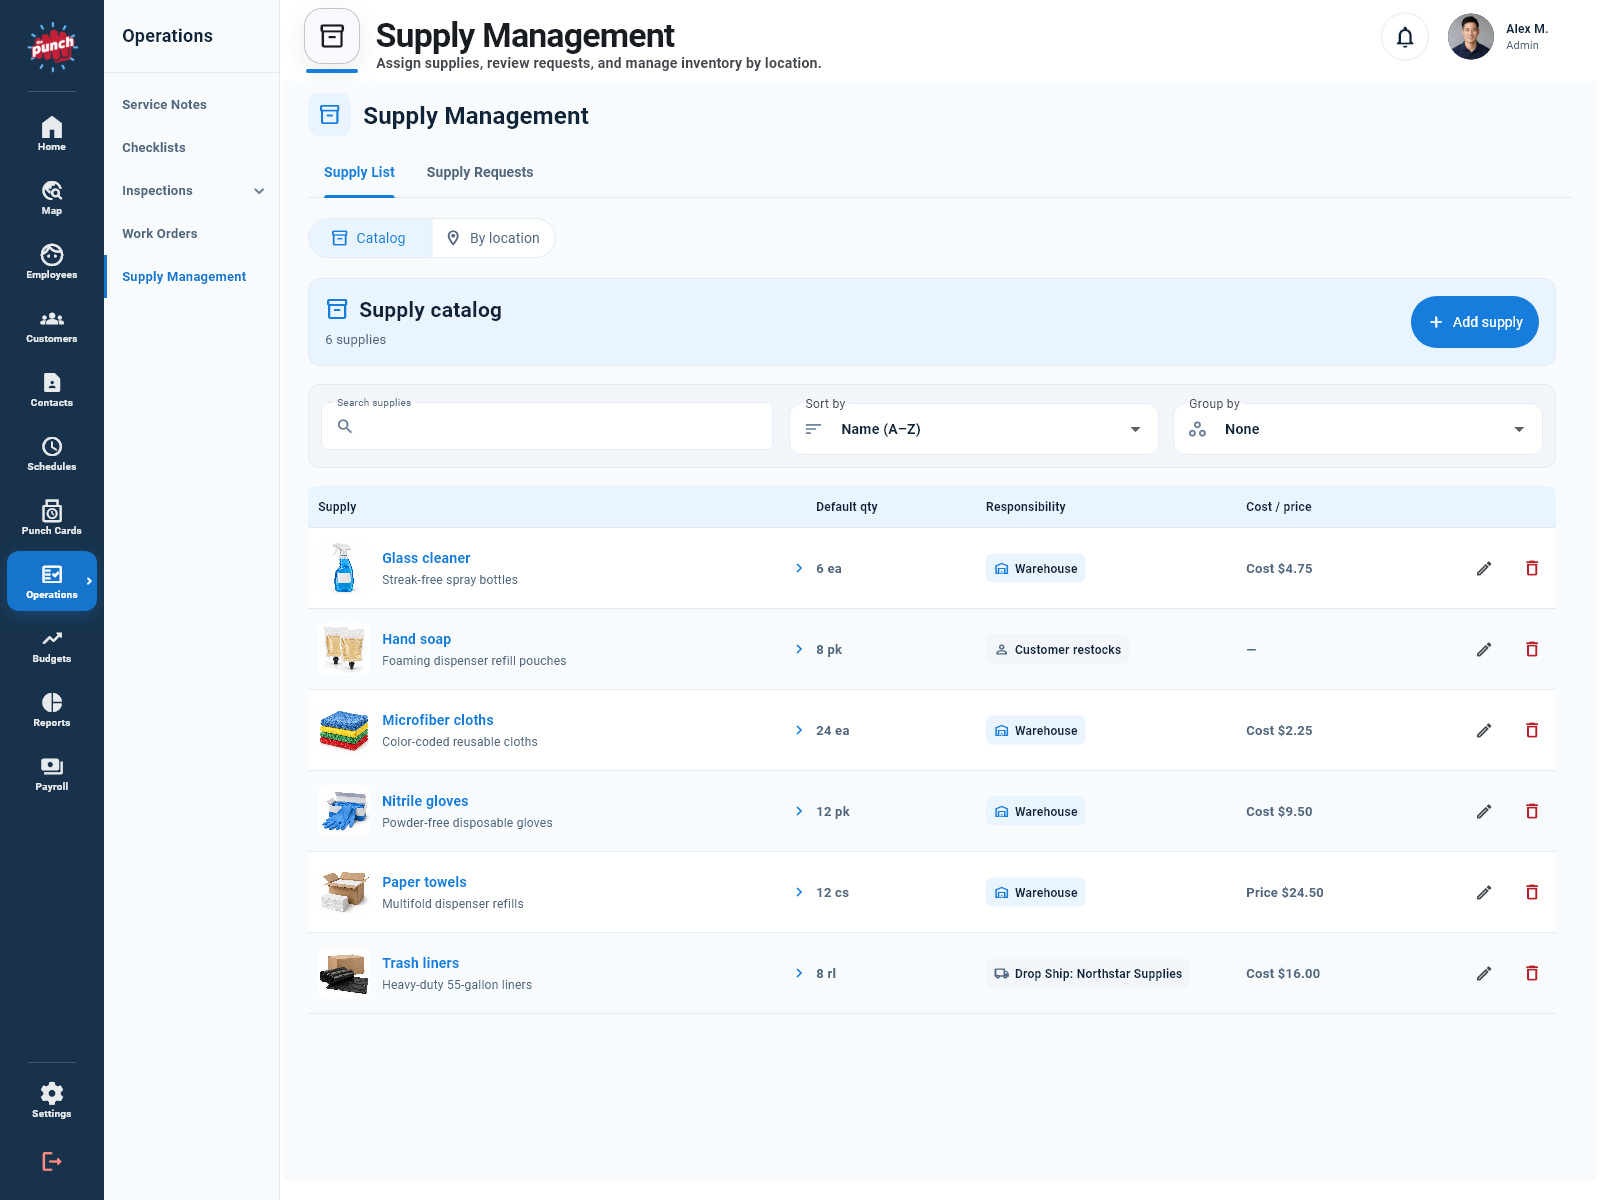Open Contacts in the sidebar
The image size is (1600, 1200).
(x=52, y=389)
